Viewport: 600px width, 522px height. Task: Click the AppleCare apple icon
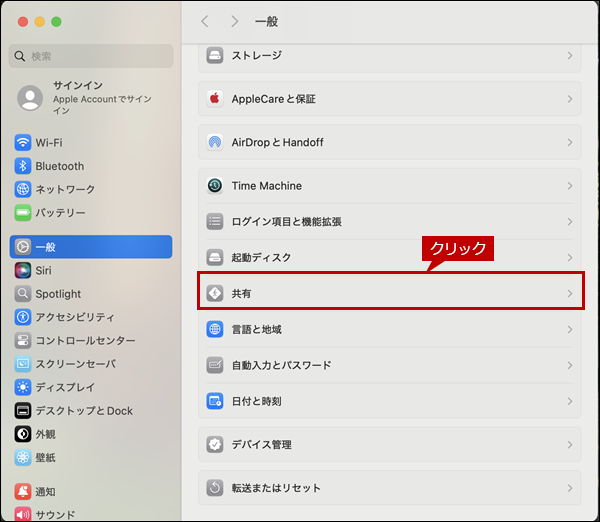coord(215,99)
